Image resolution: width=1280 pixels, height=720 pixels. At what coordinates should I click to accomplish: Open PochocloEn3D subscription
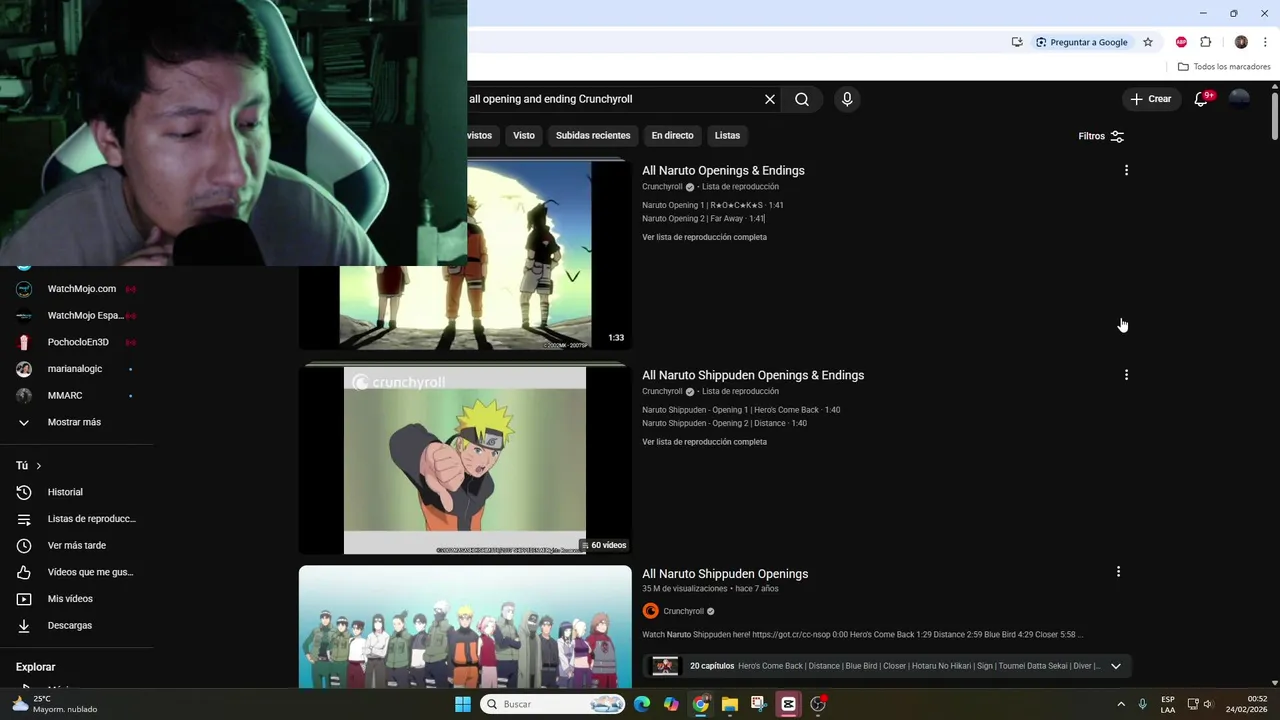(76, 342)
